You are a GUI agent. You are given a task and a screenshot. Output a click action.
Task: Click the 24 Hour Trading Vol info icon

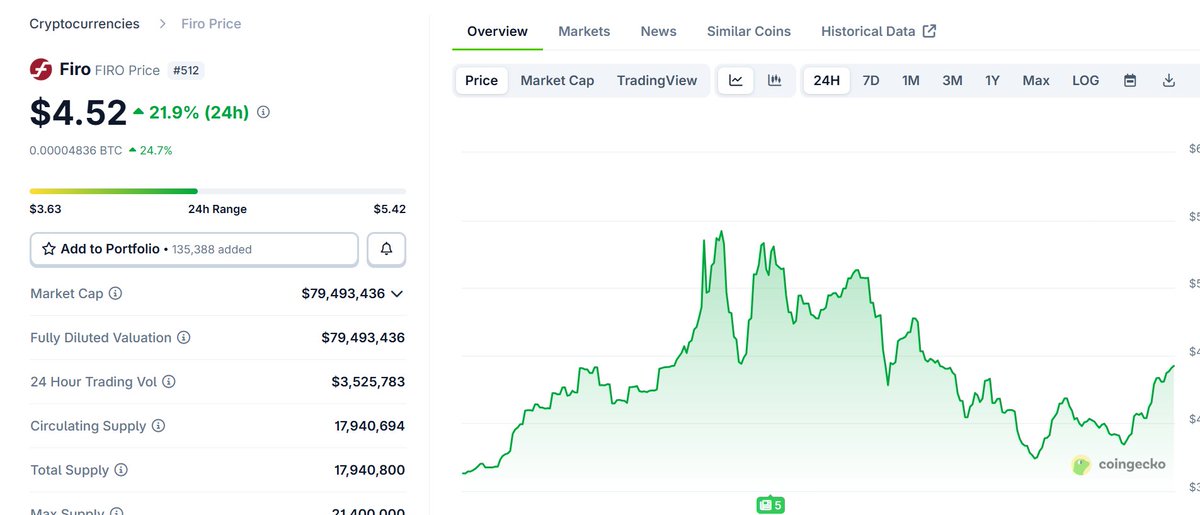click(169, 382)
